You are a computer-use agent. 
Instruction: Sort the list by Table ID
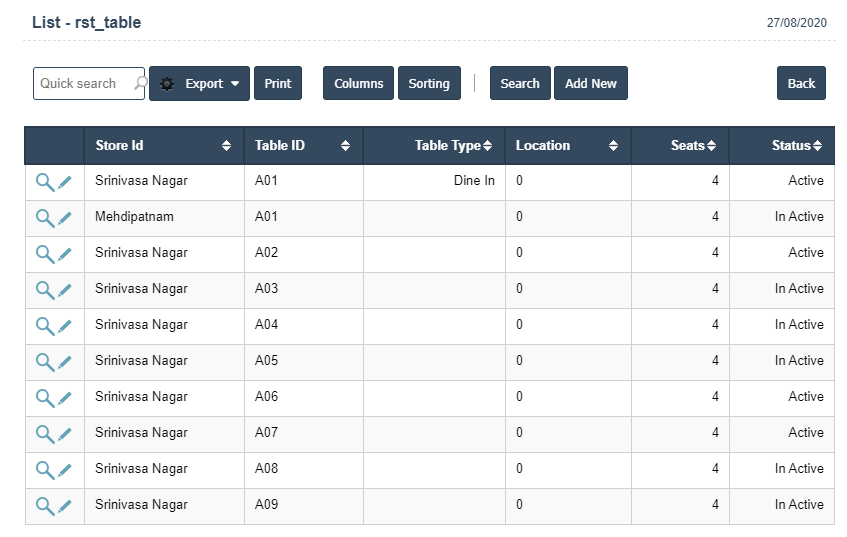[345, 146]
